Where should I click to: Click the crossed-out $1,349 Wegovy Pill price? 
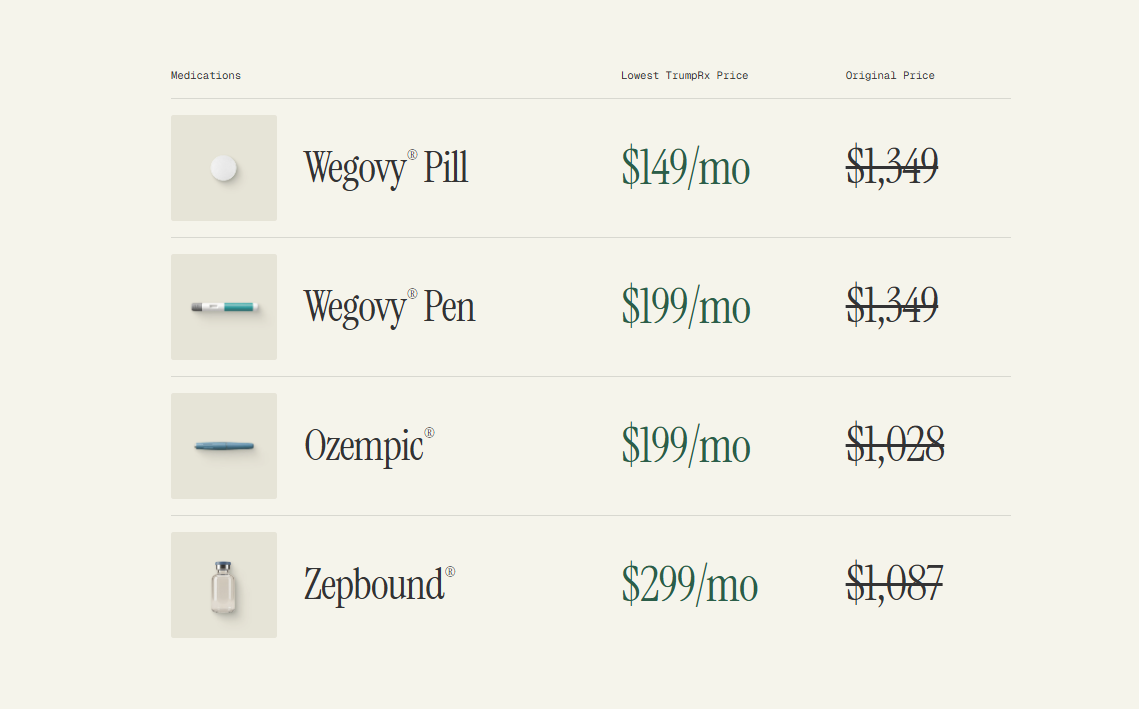pyautogui.click(x=892, y=166)
